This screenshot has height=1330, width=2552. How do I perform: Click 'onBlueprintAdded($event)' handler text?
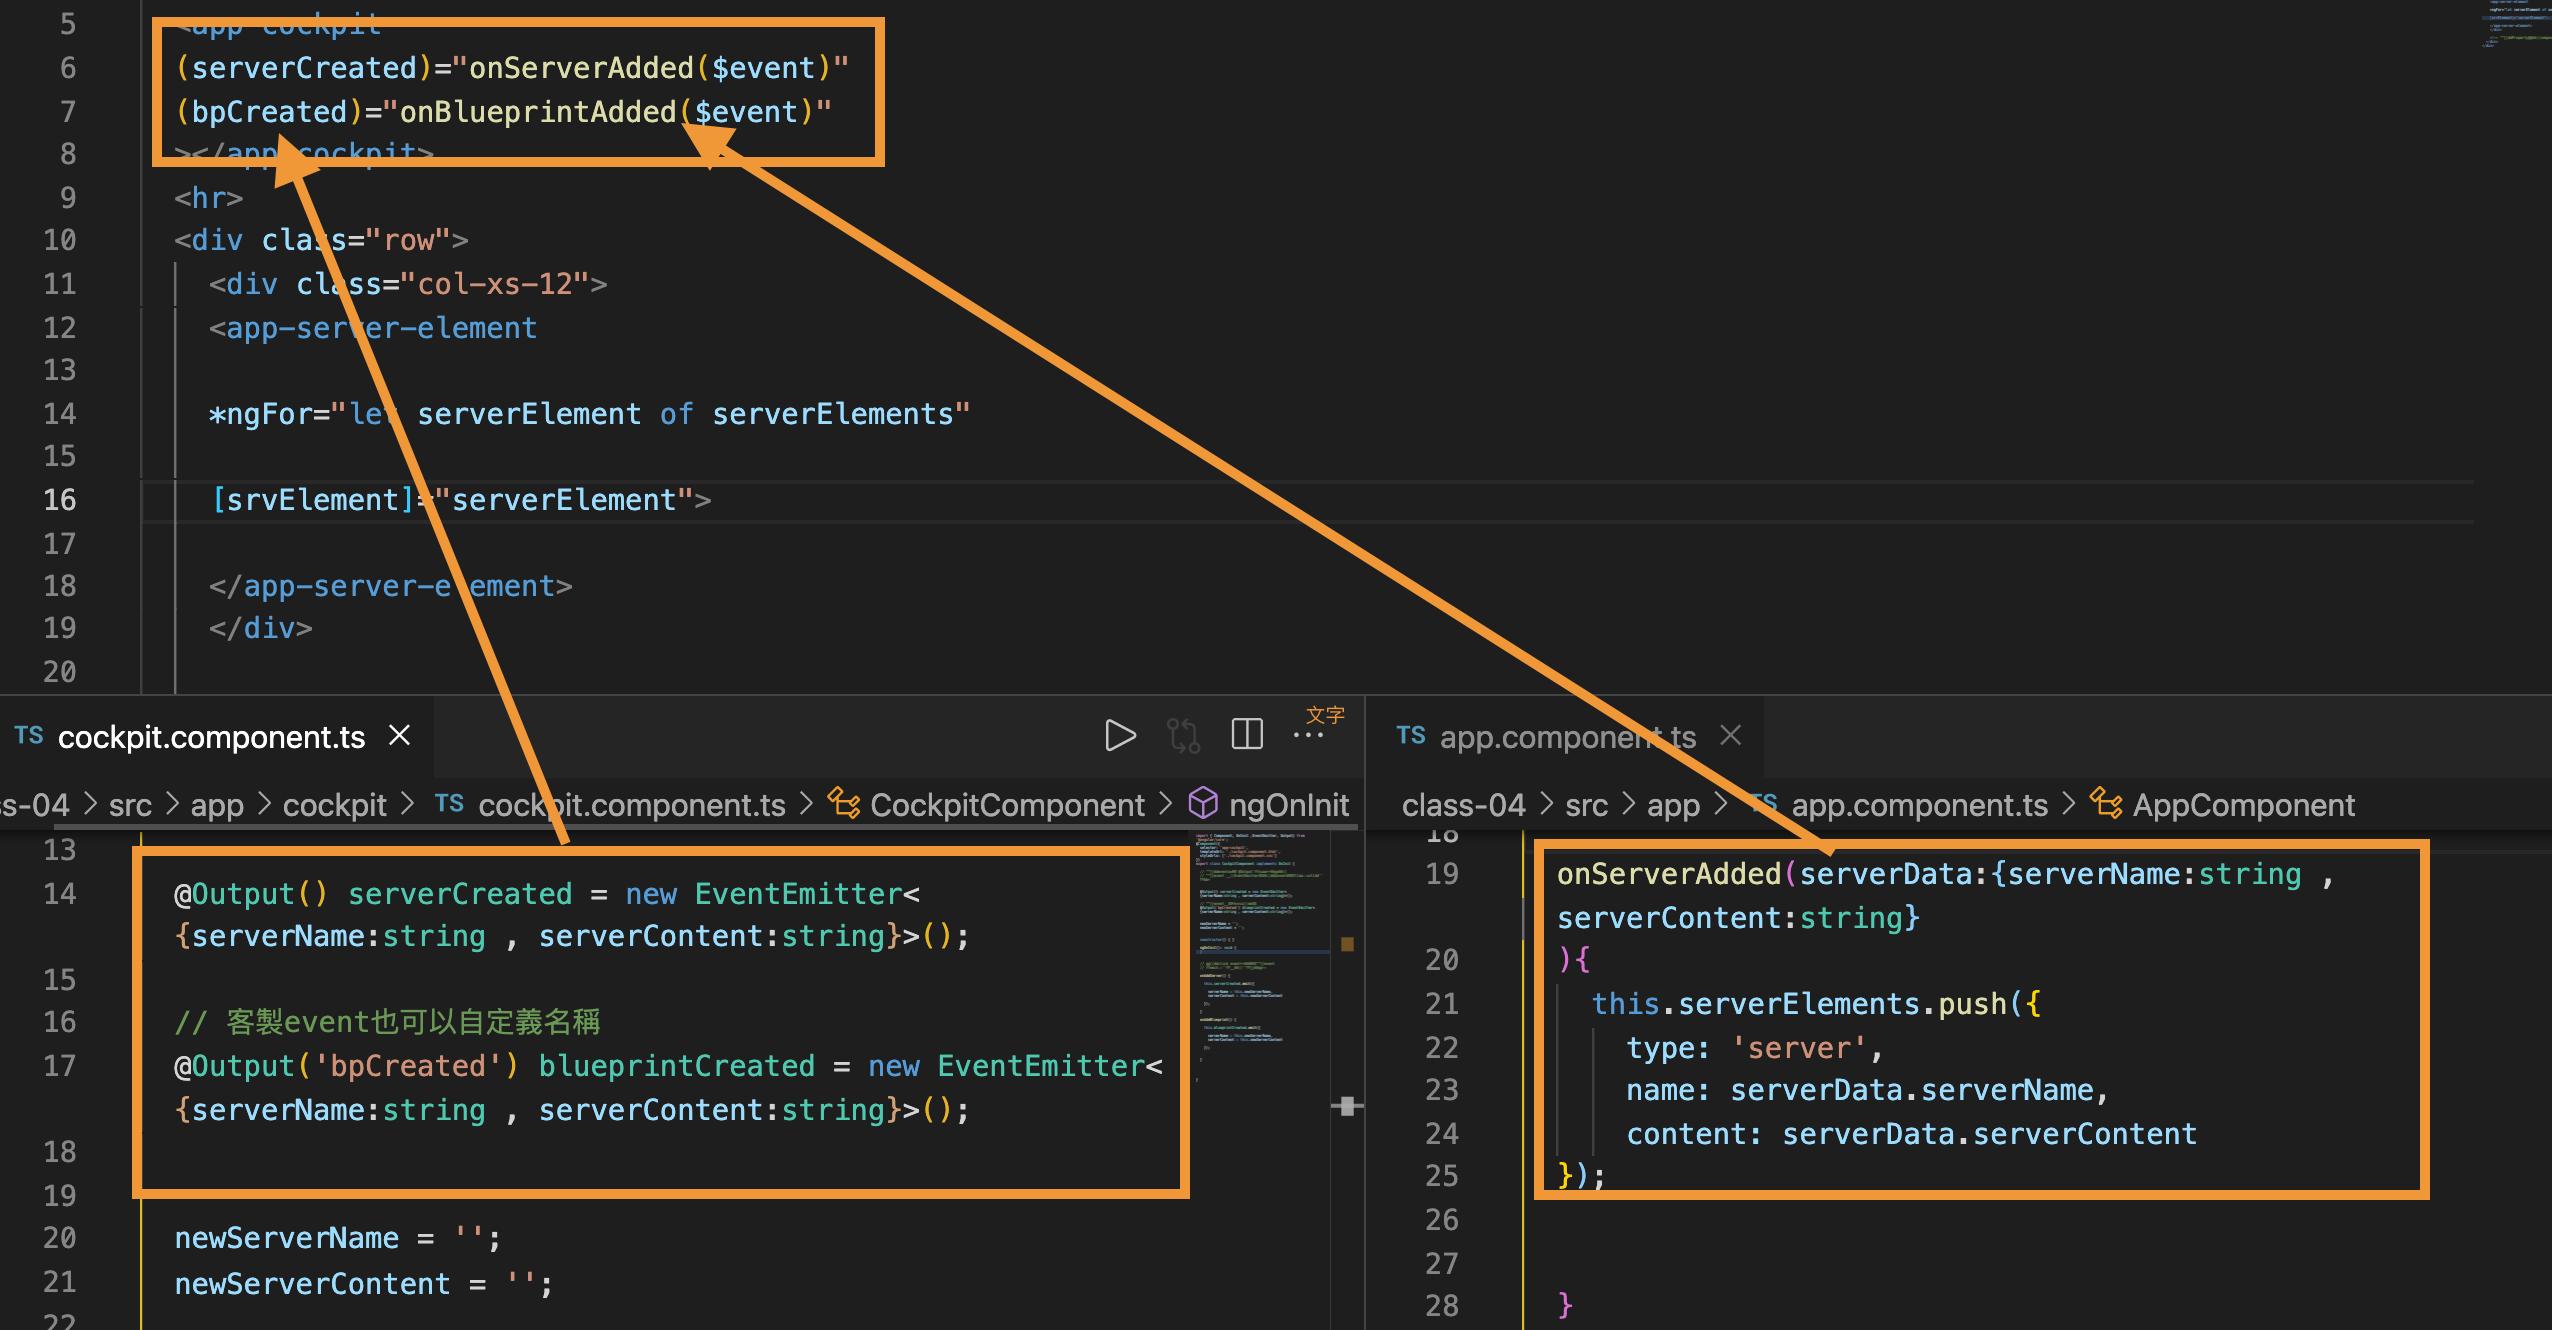(608, 112)
